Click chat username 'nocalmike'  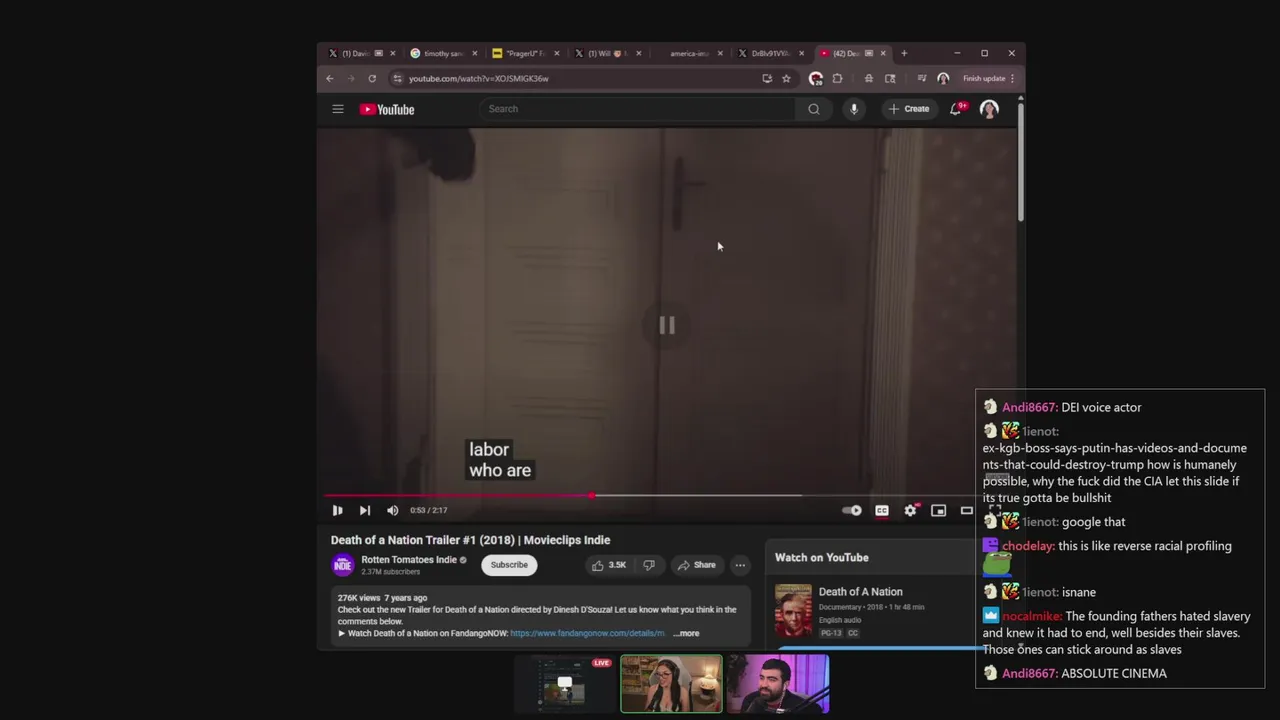(x=1032, y=616)
